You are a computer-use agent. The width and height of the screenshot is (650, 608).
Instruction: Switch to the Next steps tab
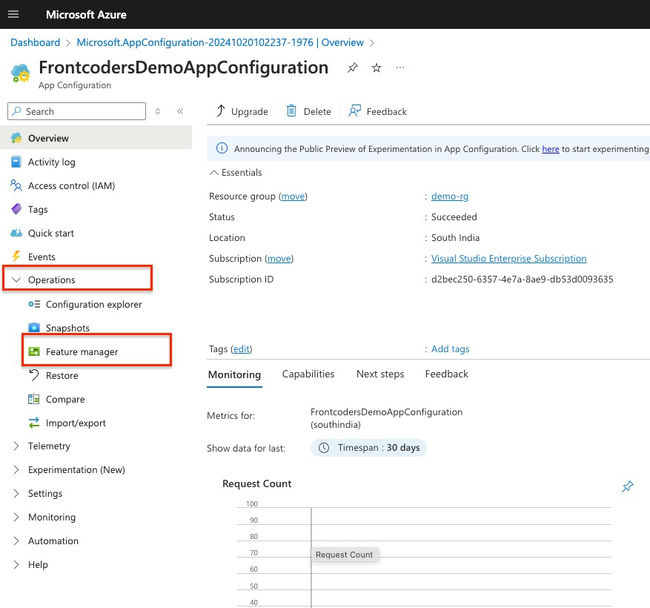pyautogui.click(x=380, y=374)
